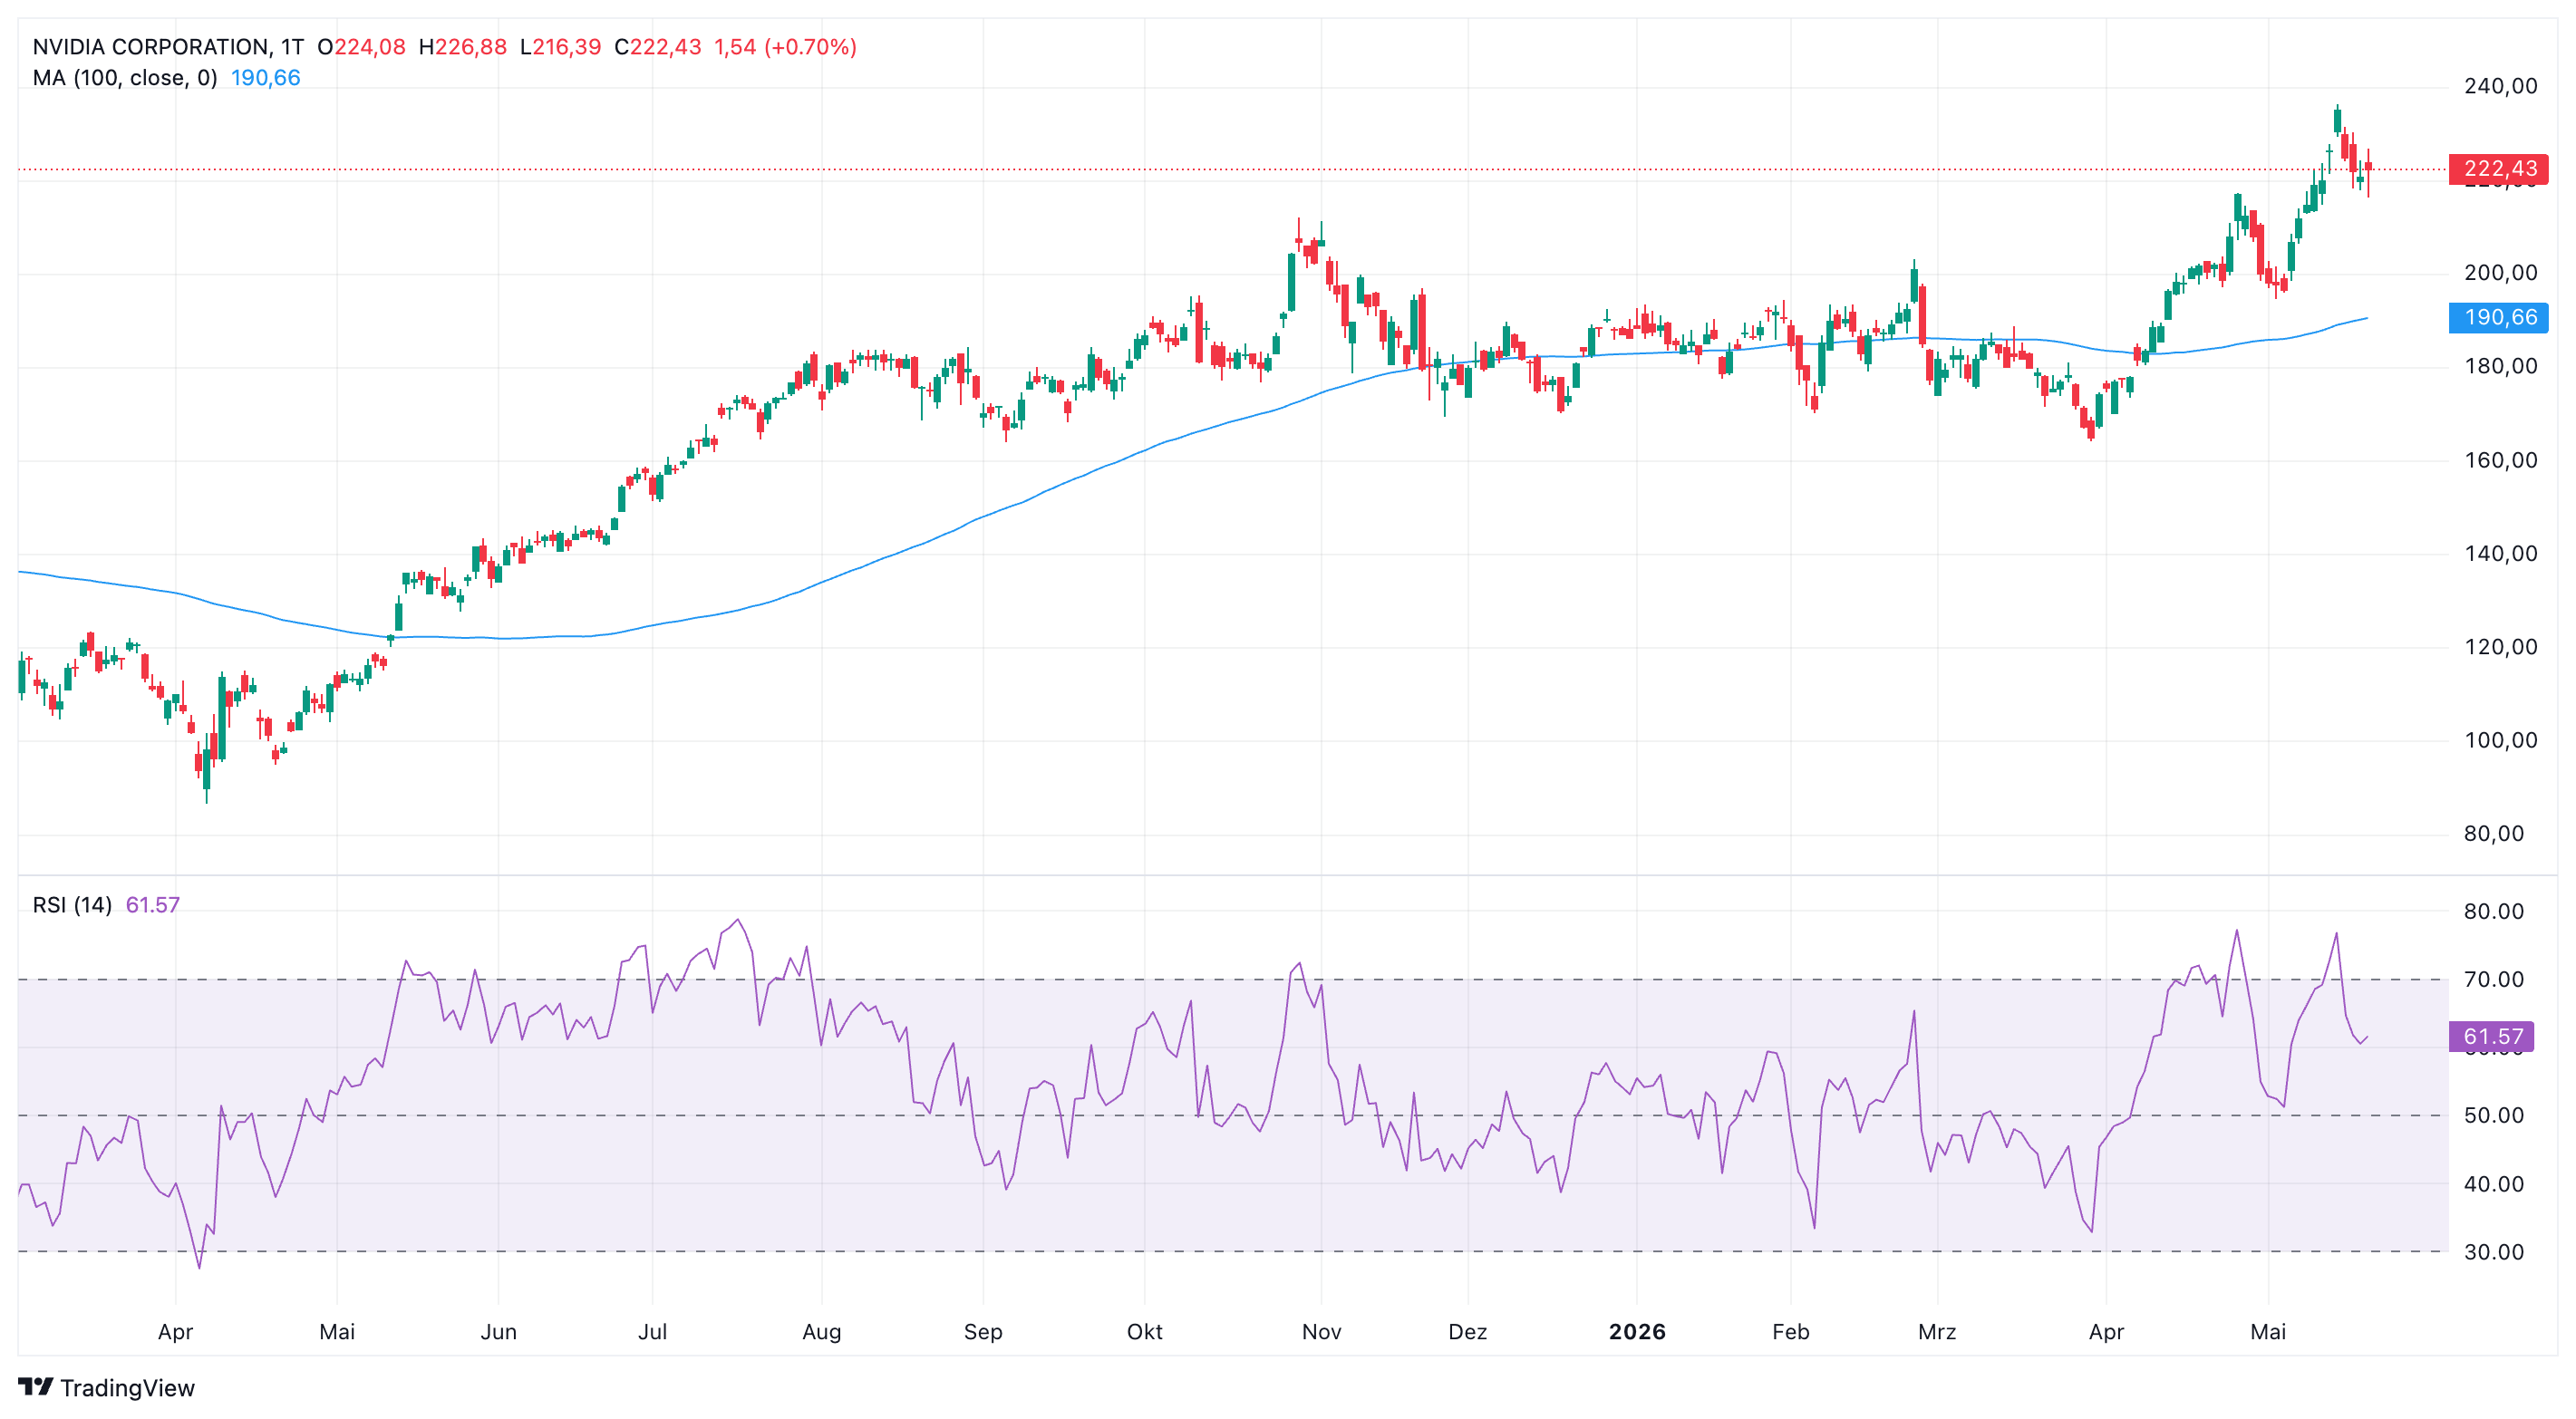Open the TradingView wordmark link
Screen dimensions: 2576x1419
pyautogui.click(x=127, y=1388)
